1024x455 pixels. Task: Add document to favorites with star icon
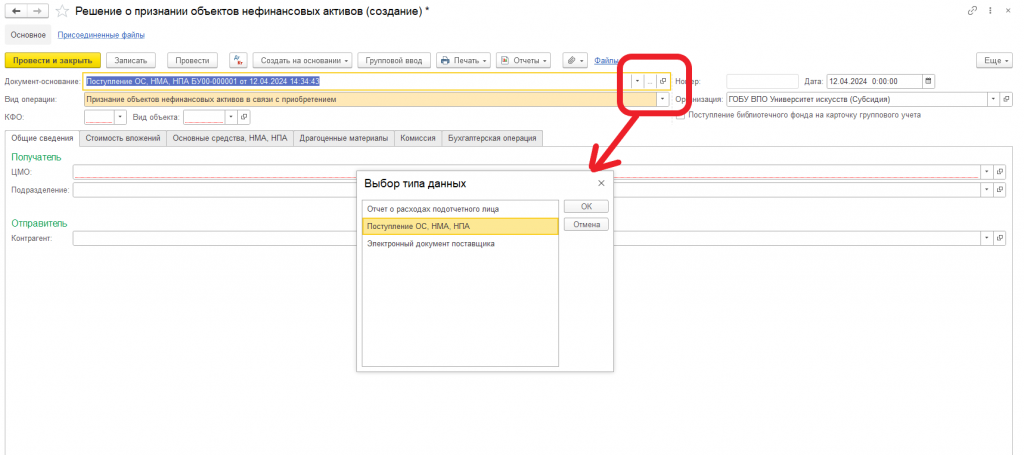pyautogui.click(x=62, y=11)
